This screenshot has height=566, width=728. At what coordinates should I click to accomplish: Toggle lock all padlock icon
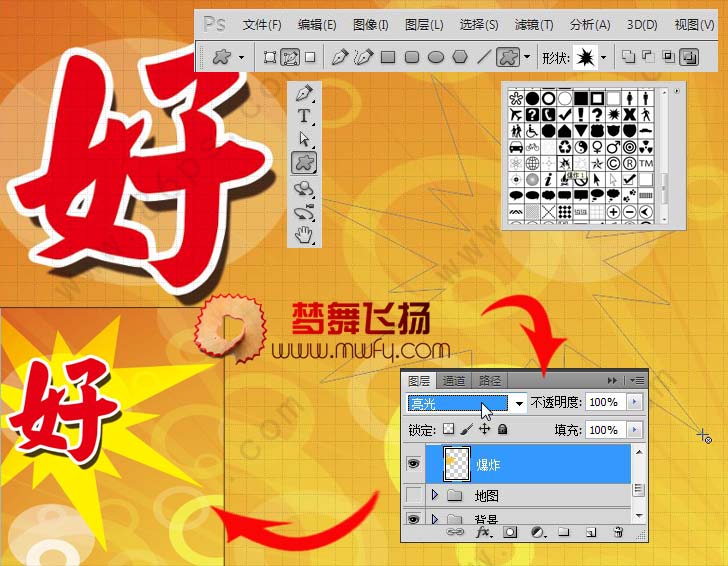(502, 429)
